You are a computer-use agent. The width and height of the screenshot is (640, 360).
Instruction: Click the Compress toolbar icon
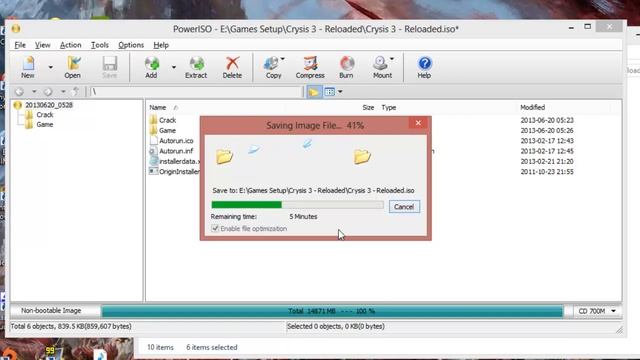pyautogui.click(x=310, y=67)
